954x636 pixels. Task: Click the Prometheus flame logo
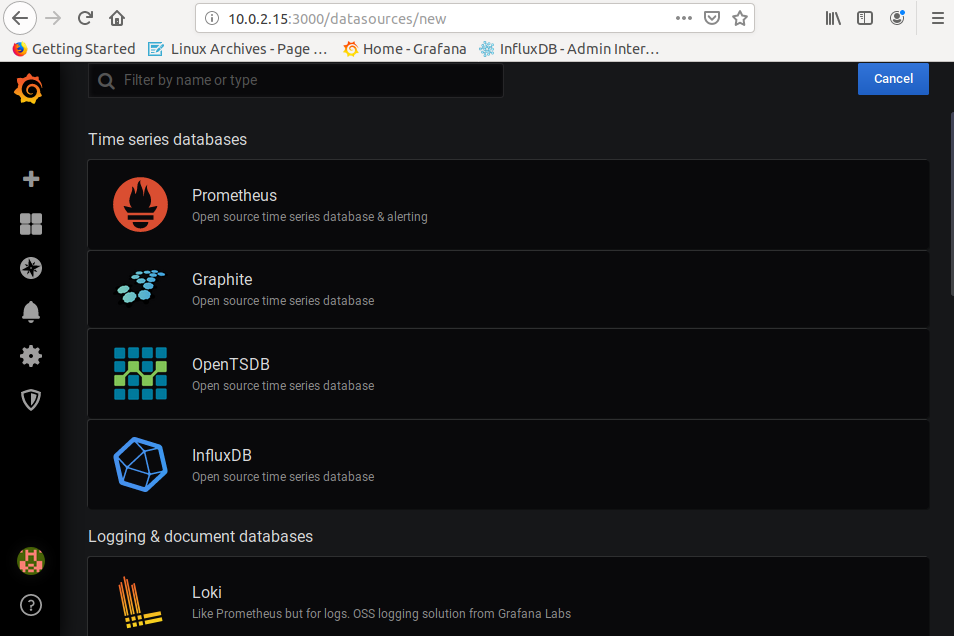coord(141,204)
